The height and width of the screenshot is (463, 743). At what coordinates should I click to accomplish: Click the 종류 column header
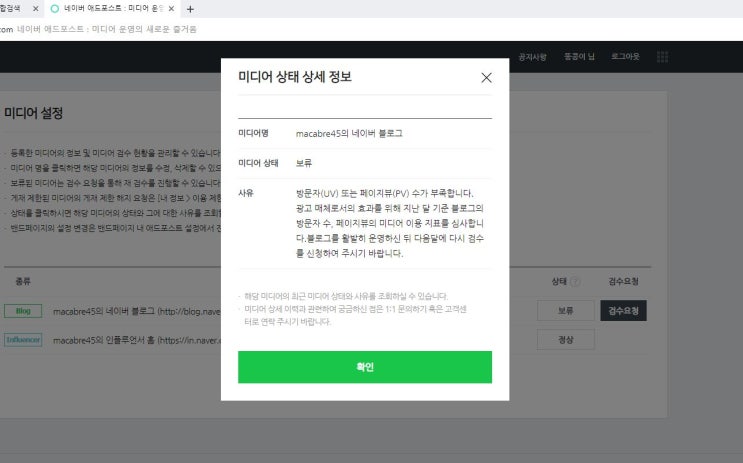pyautogui.click(x=23, y=281)
